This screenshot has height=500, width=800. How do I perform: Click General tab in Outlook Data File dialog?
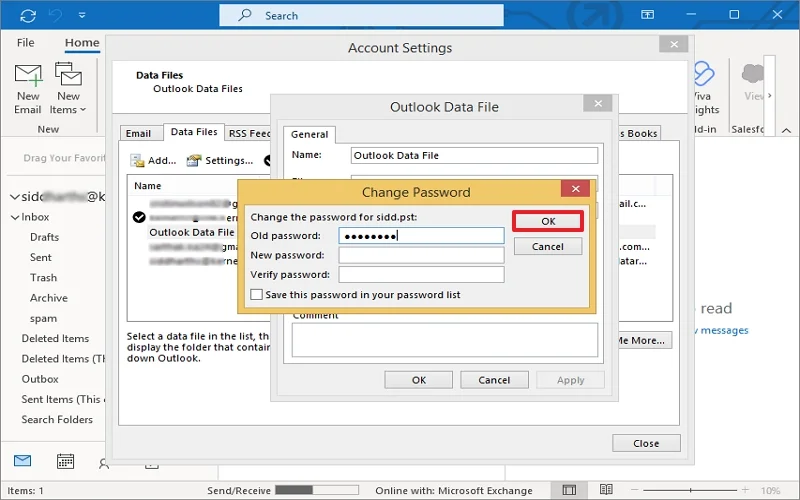coord(309,134)
